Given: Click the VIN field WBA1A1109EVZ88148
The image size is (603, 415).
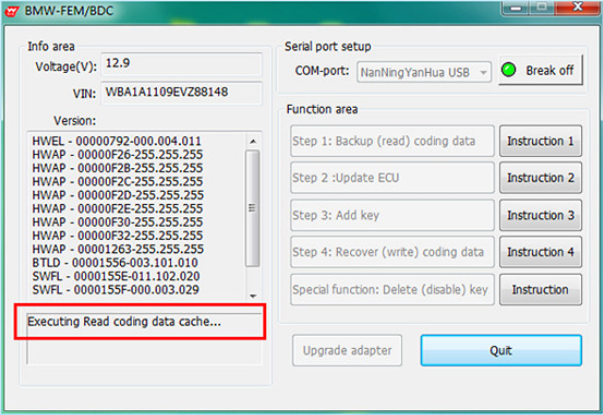Looking at the screenshot, I should tap(182, 93).
